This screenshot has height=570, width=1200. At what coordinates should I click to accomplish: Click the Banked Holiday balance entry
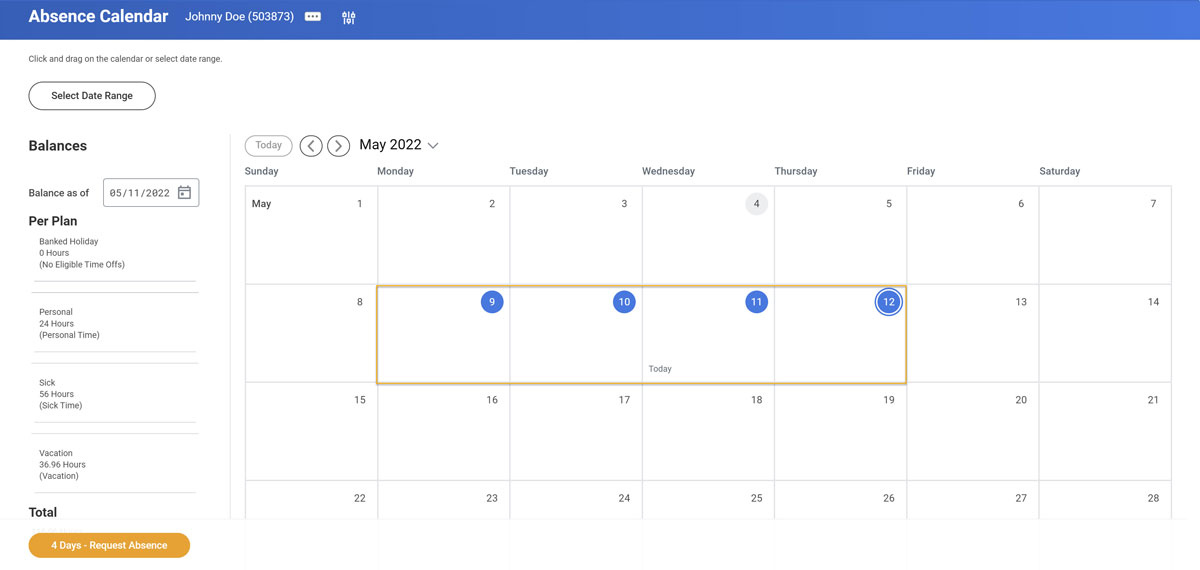(82, 253)
